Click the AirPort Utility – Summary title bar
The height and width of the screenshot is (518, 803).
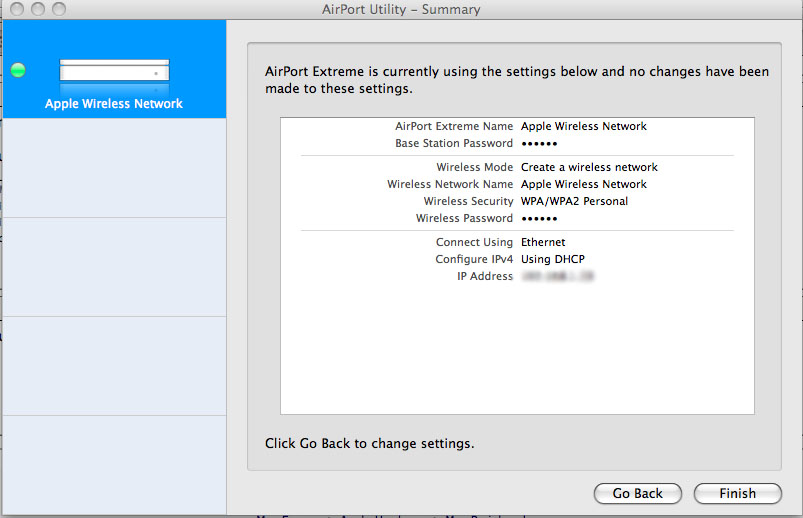coord(401,9)
